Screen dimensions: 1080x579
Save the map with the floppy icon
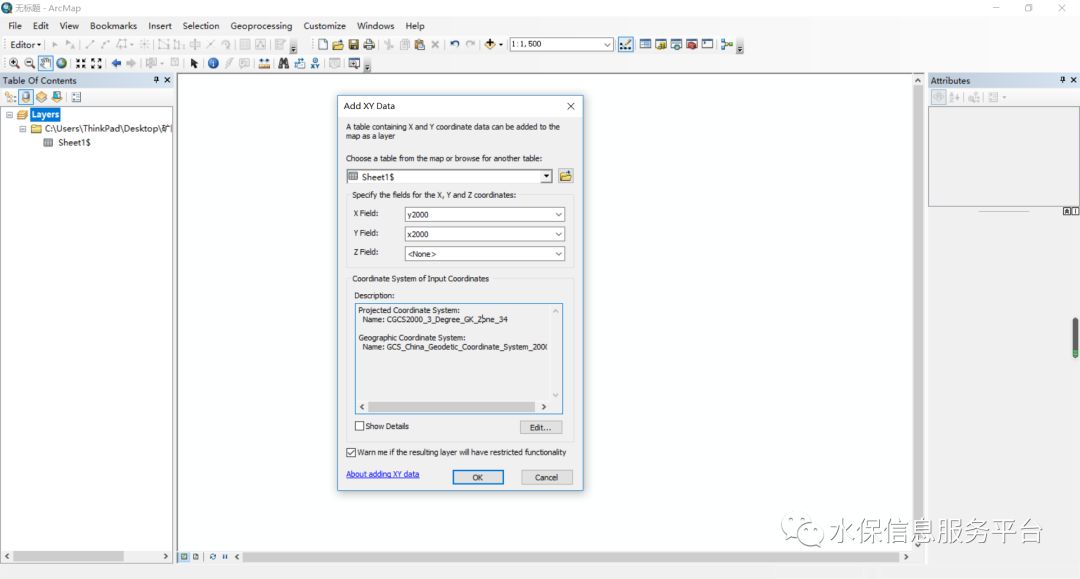[353, 44]
